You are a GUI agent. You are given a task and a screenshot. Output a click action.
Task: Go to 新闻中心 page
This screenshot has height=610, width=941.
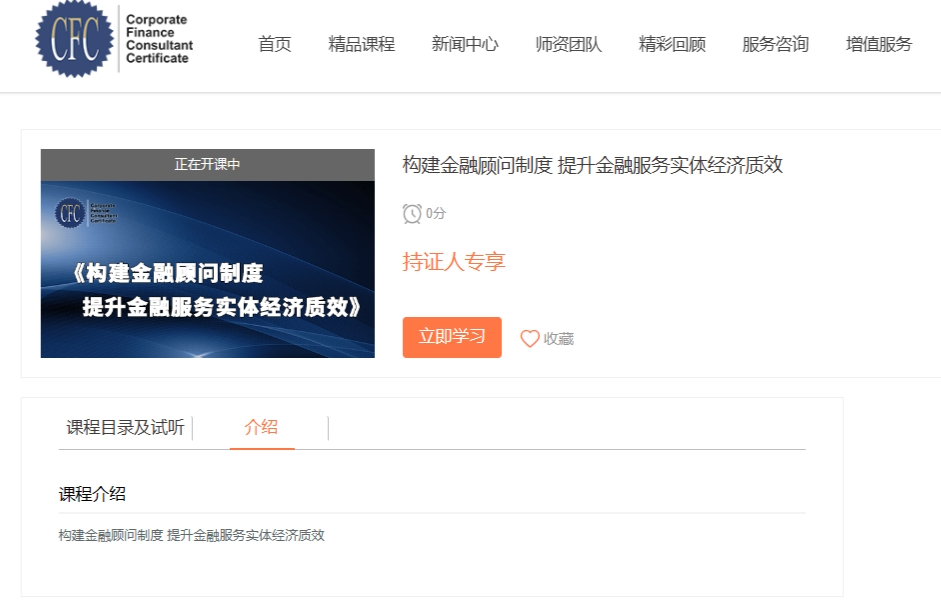click(465, 44)
